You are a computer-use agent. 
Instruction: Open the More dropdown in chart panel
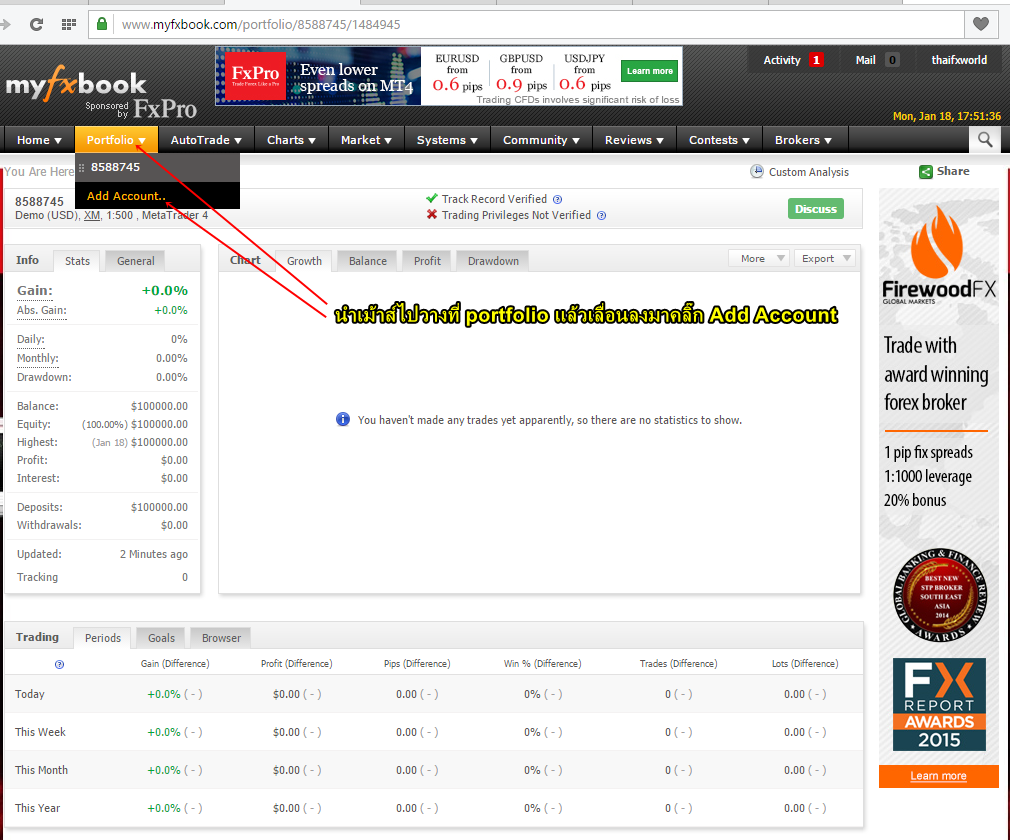pos(759,258)
